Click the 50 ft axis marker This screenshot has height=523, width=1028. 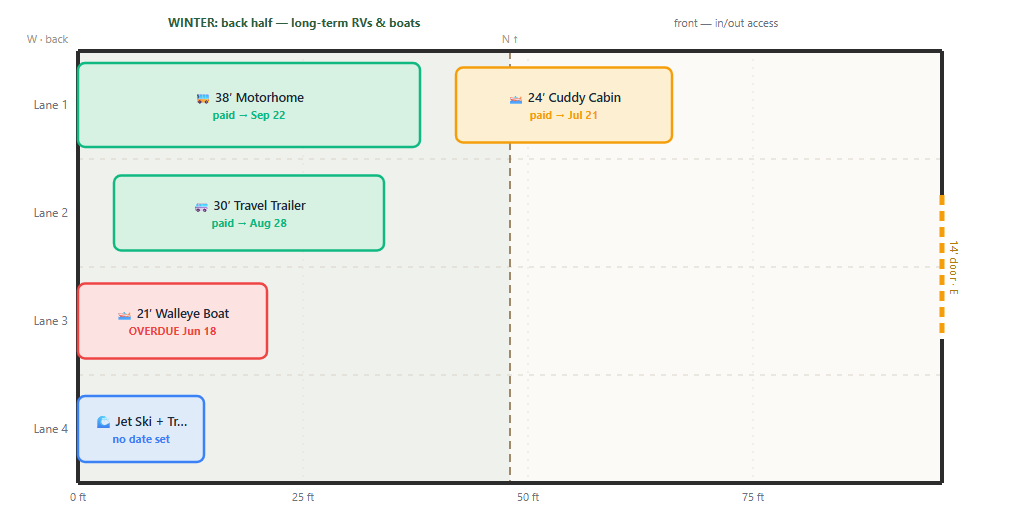click(x=528, y=497)
